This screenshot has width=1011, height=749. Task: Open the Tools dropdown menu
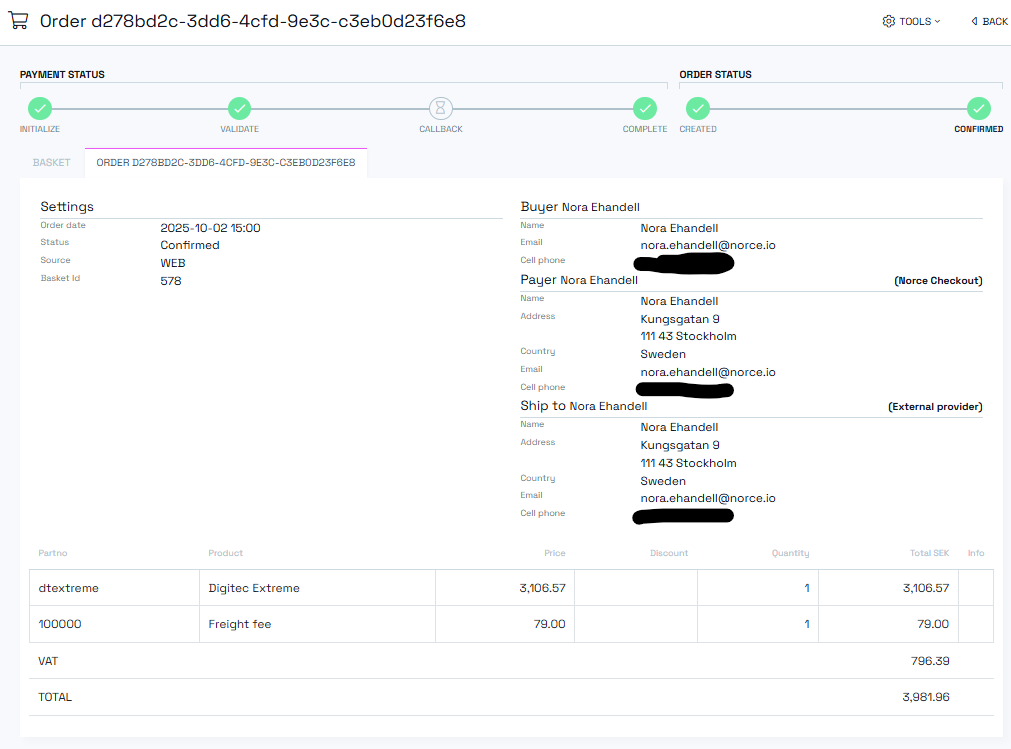[x=912, y=21]
